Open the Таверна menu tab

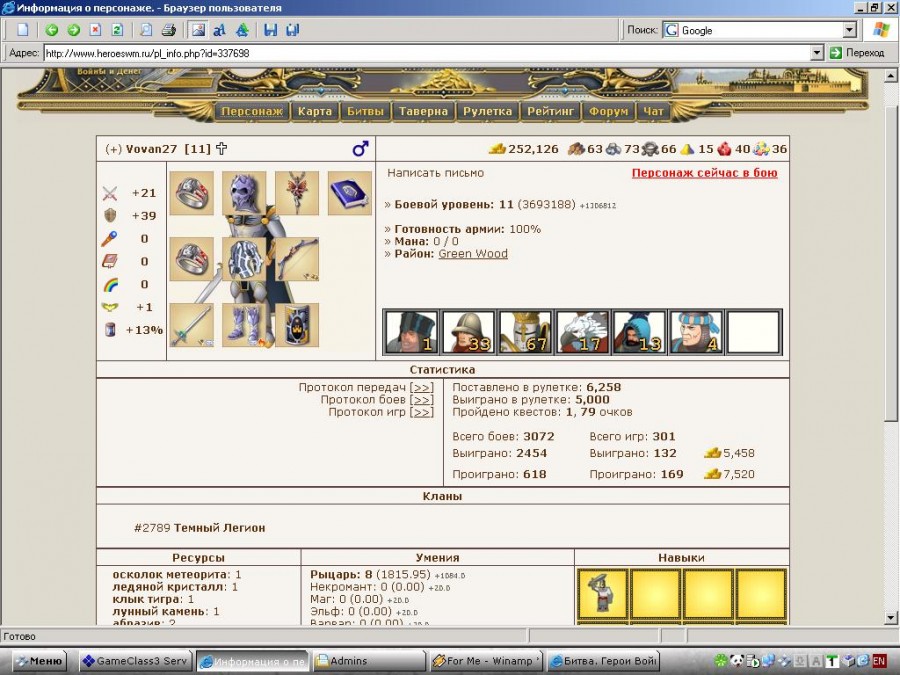click(x=424, y=111)
